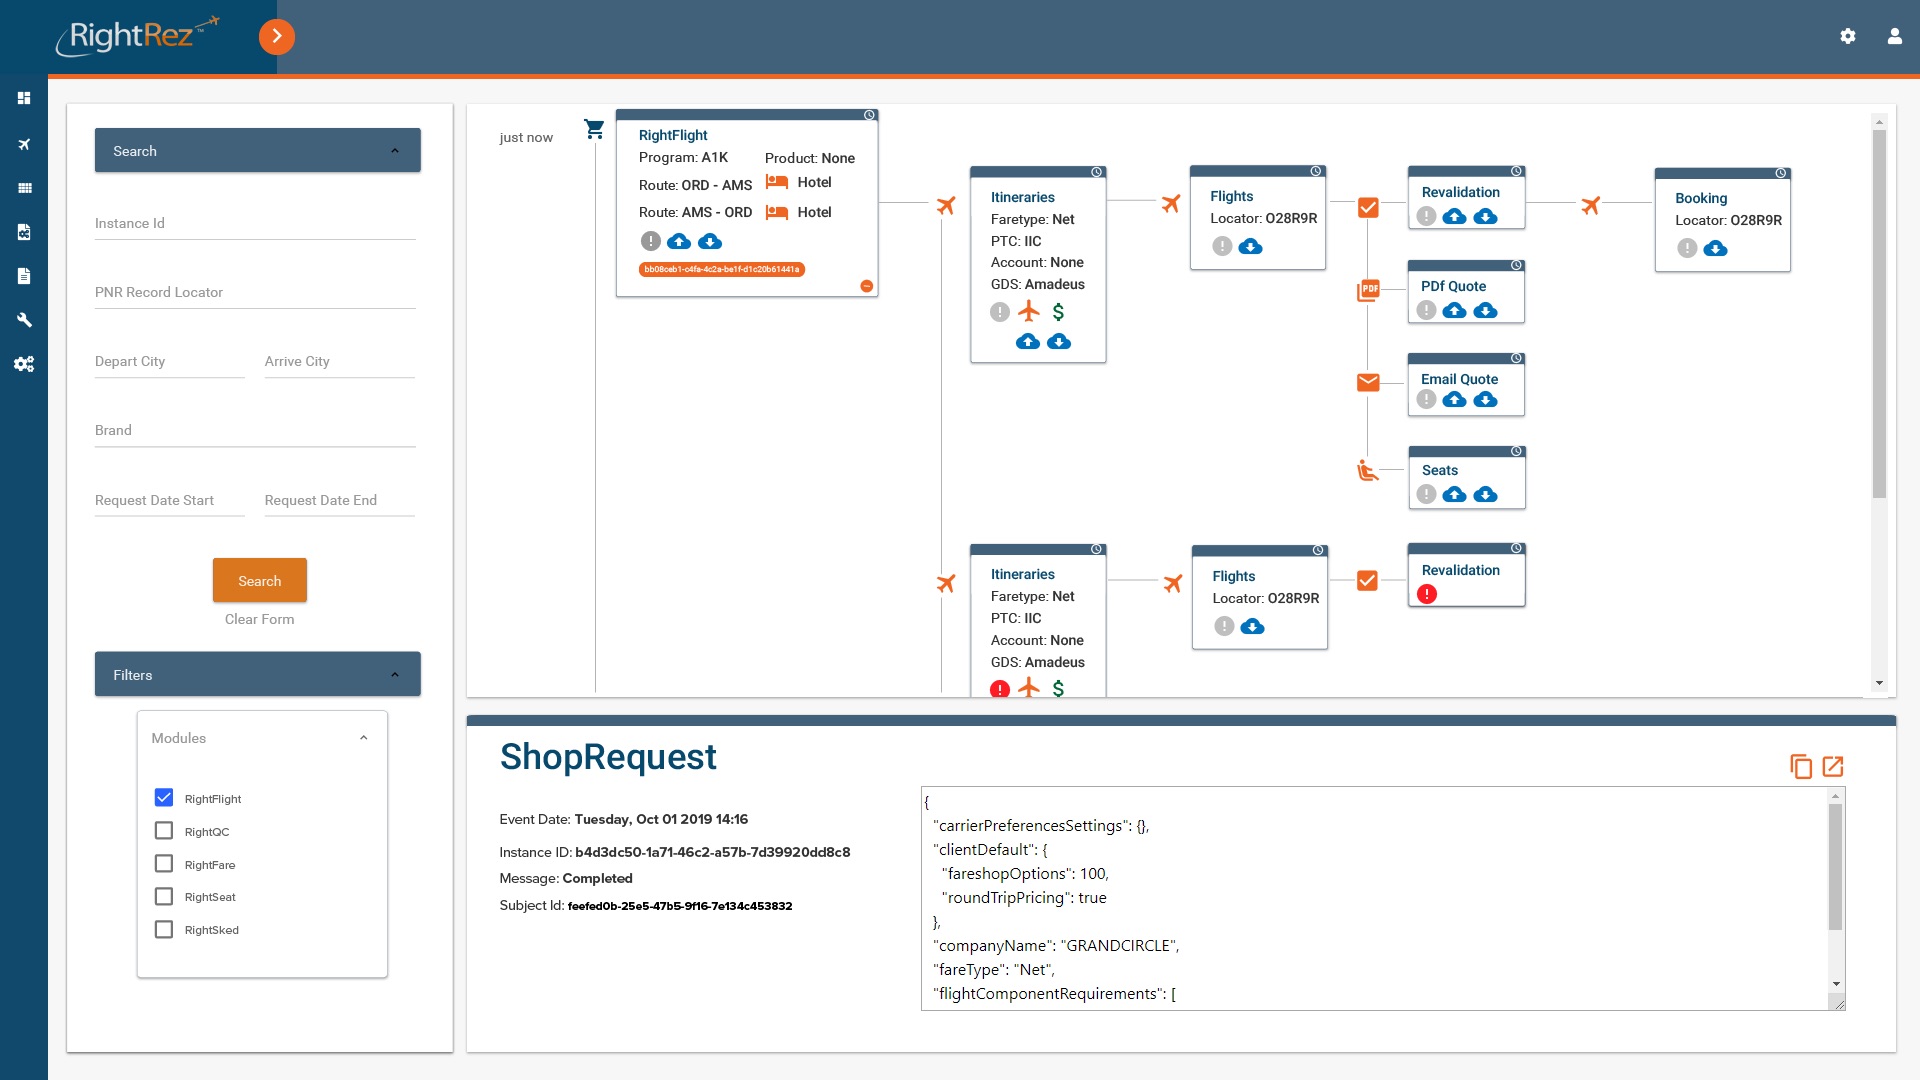Click the RightRez logo

click(137, 37)
